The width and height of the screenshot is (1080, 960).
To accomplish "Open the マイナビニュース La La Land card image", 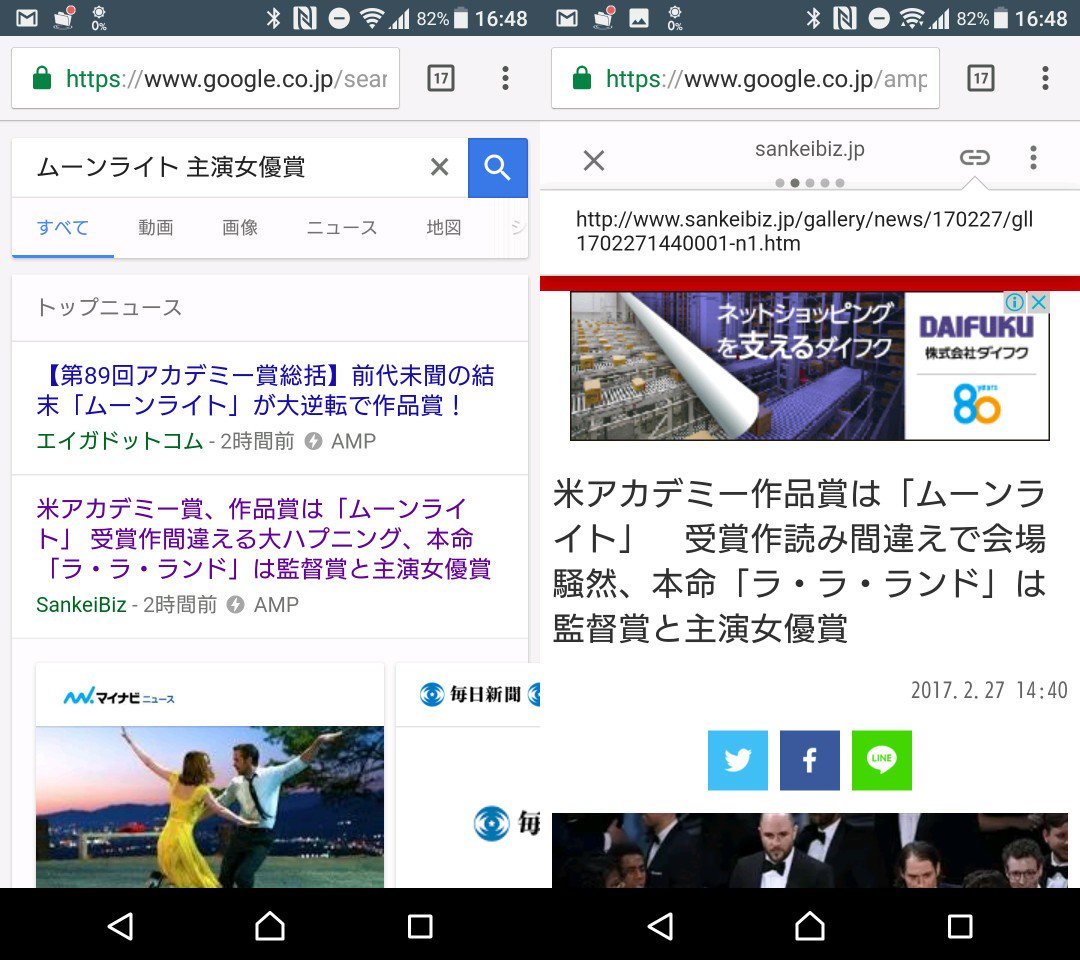I will click(210, 807).
